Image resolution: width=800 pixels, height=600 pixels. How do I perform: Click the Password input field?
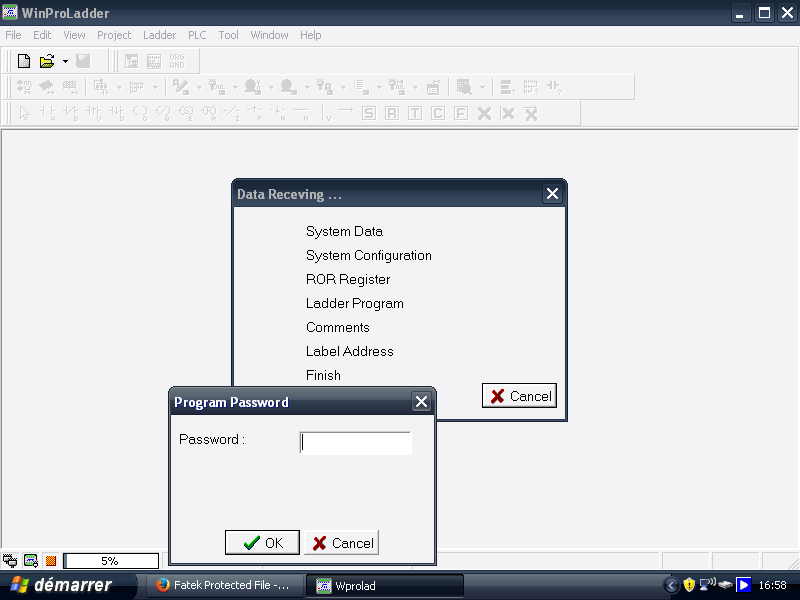tap(356, 443)
